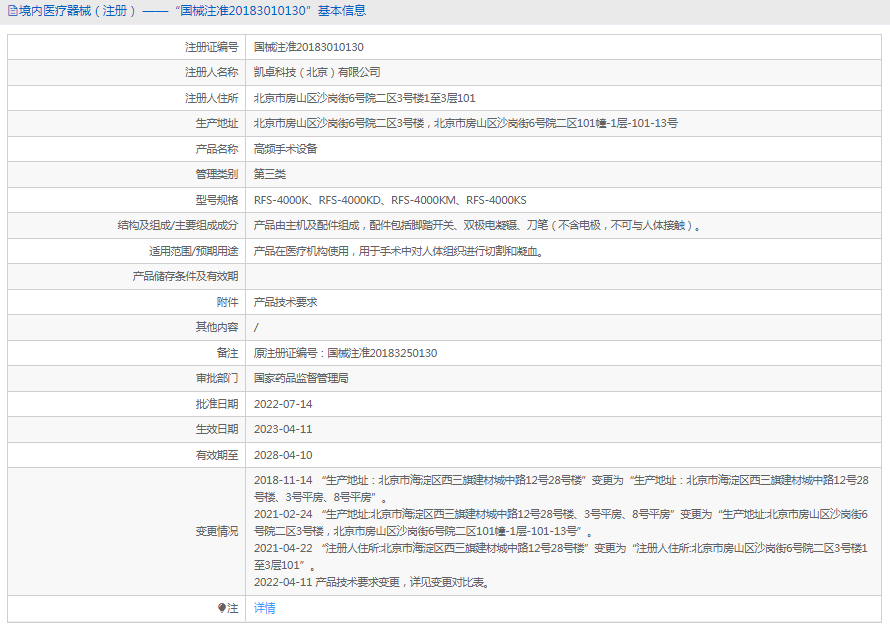This screenshot has height=632, width=890.
Task: Click the 备注 label
Action: coord(228,353)
